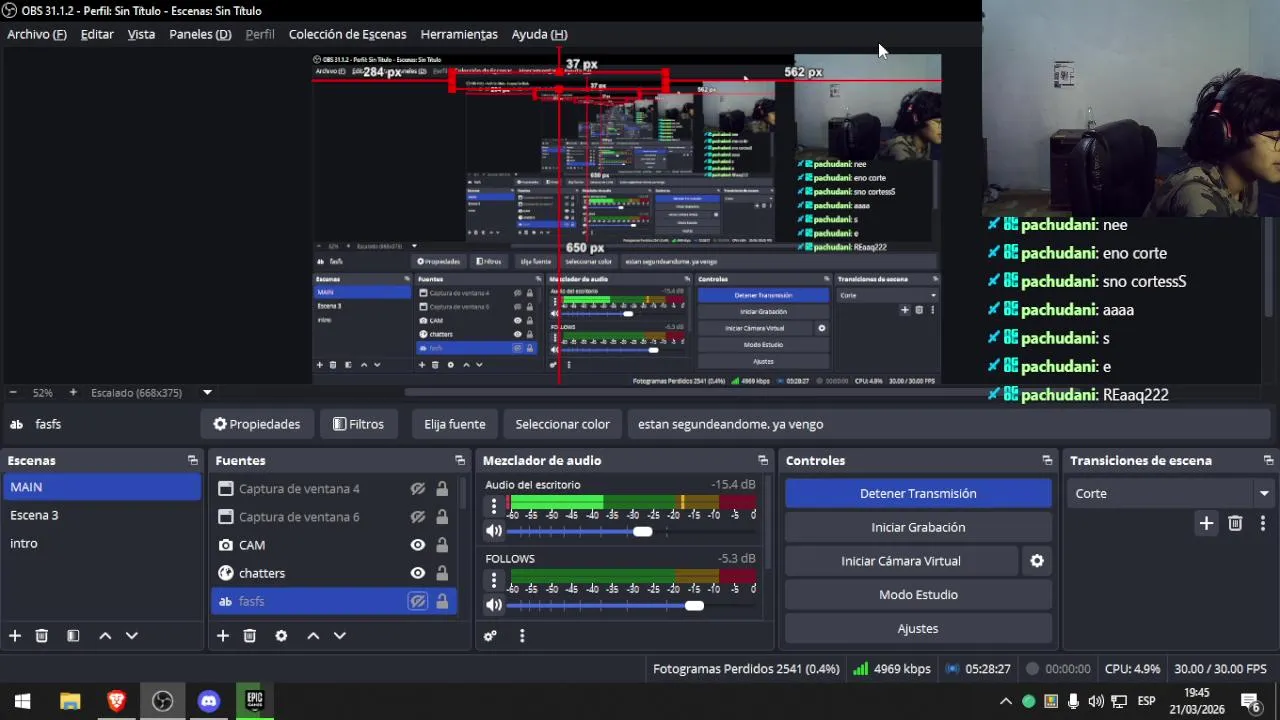Open transition properties three dots
The image size is (1280, 720).
1263,523
